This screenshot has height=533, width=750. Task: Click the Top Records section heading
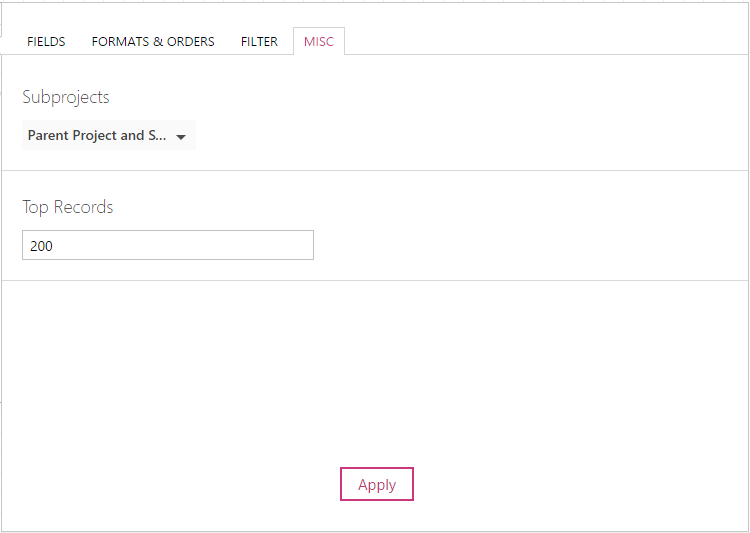pos(68,207)
